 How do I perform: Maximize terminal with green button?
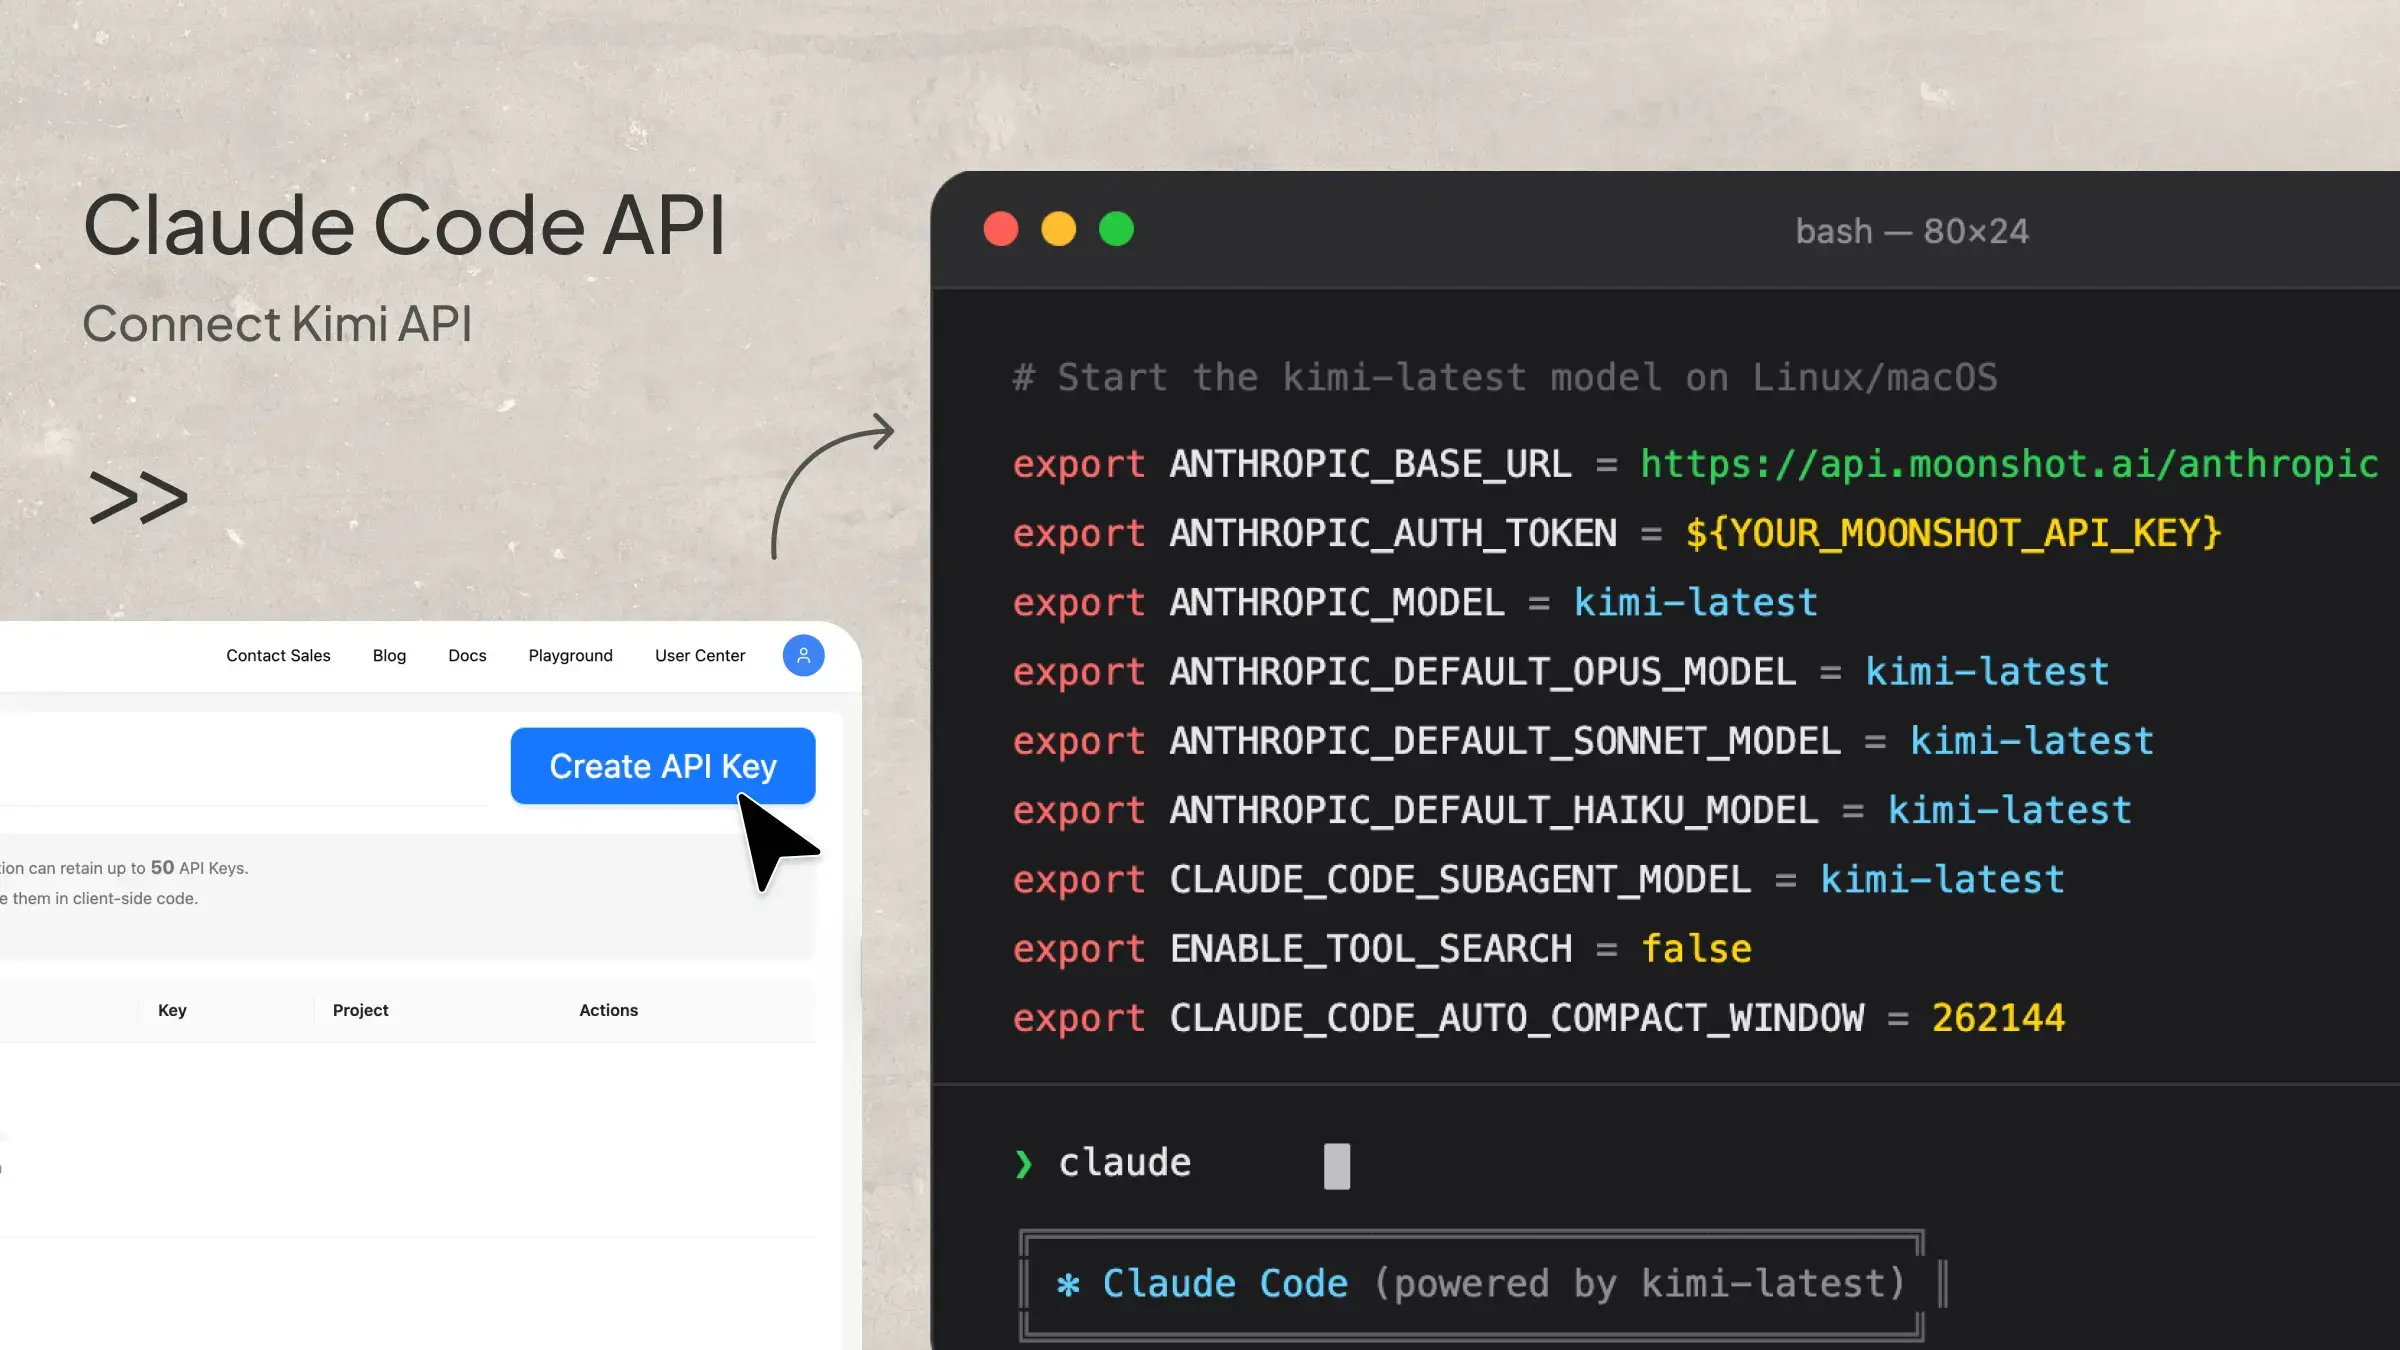pyautogui.click(x=1116, y=229)
